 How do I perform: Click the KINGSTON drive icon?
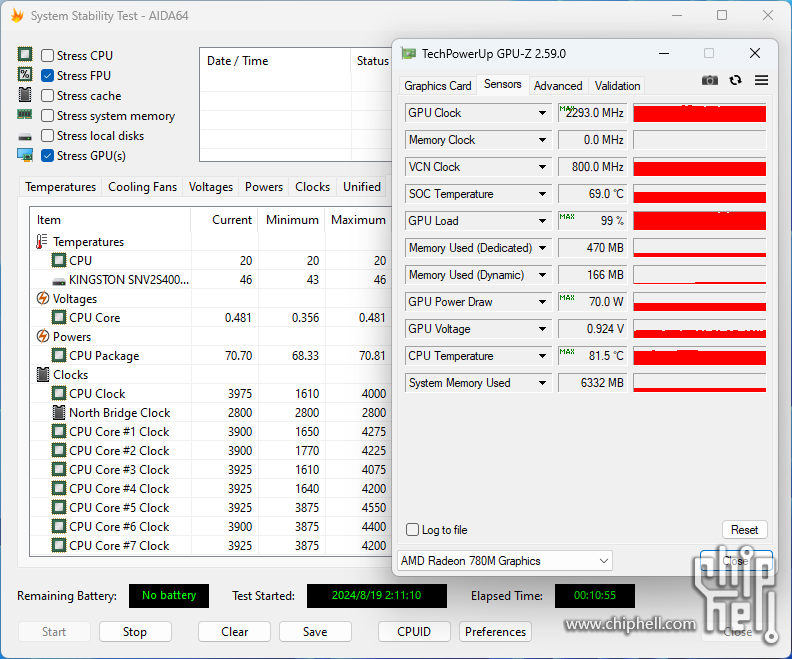click(x=59, y=281)
